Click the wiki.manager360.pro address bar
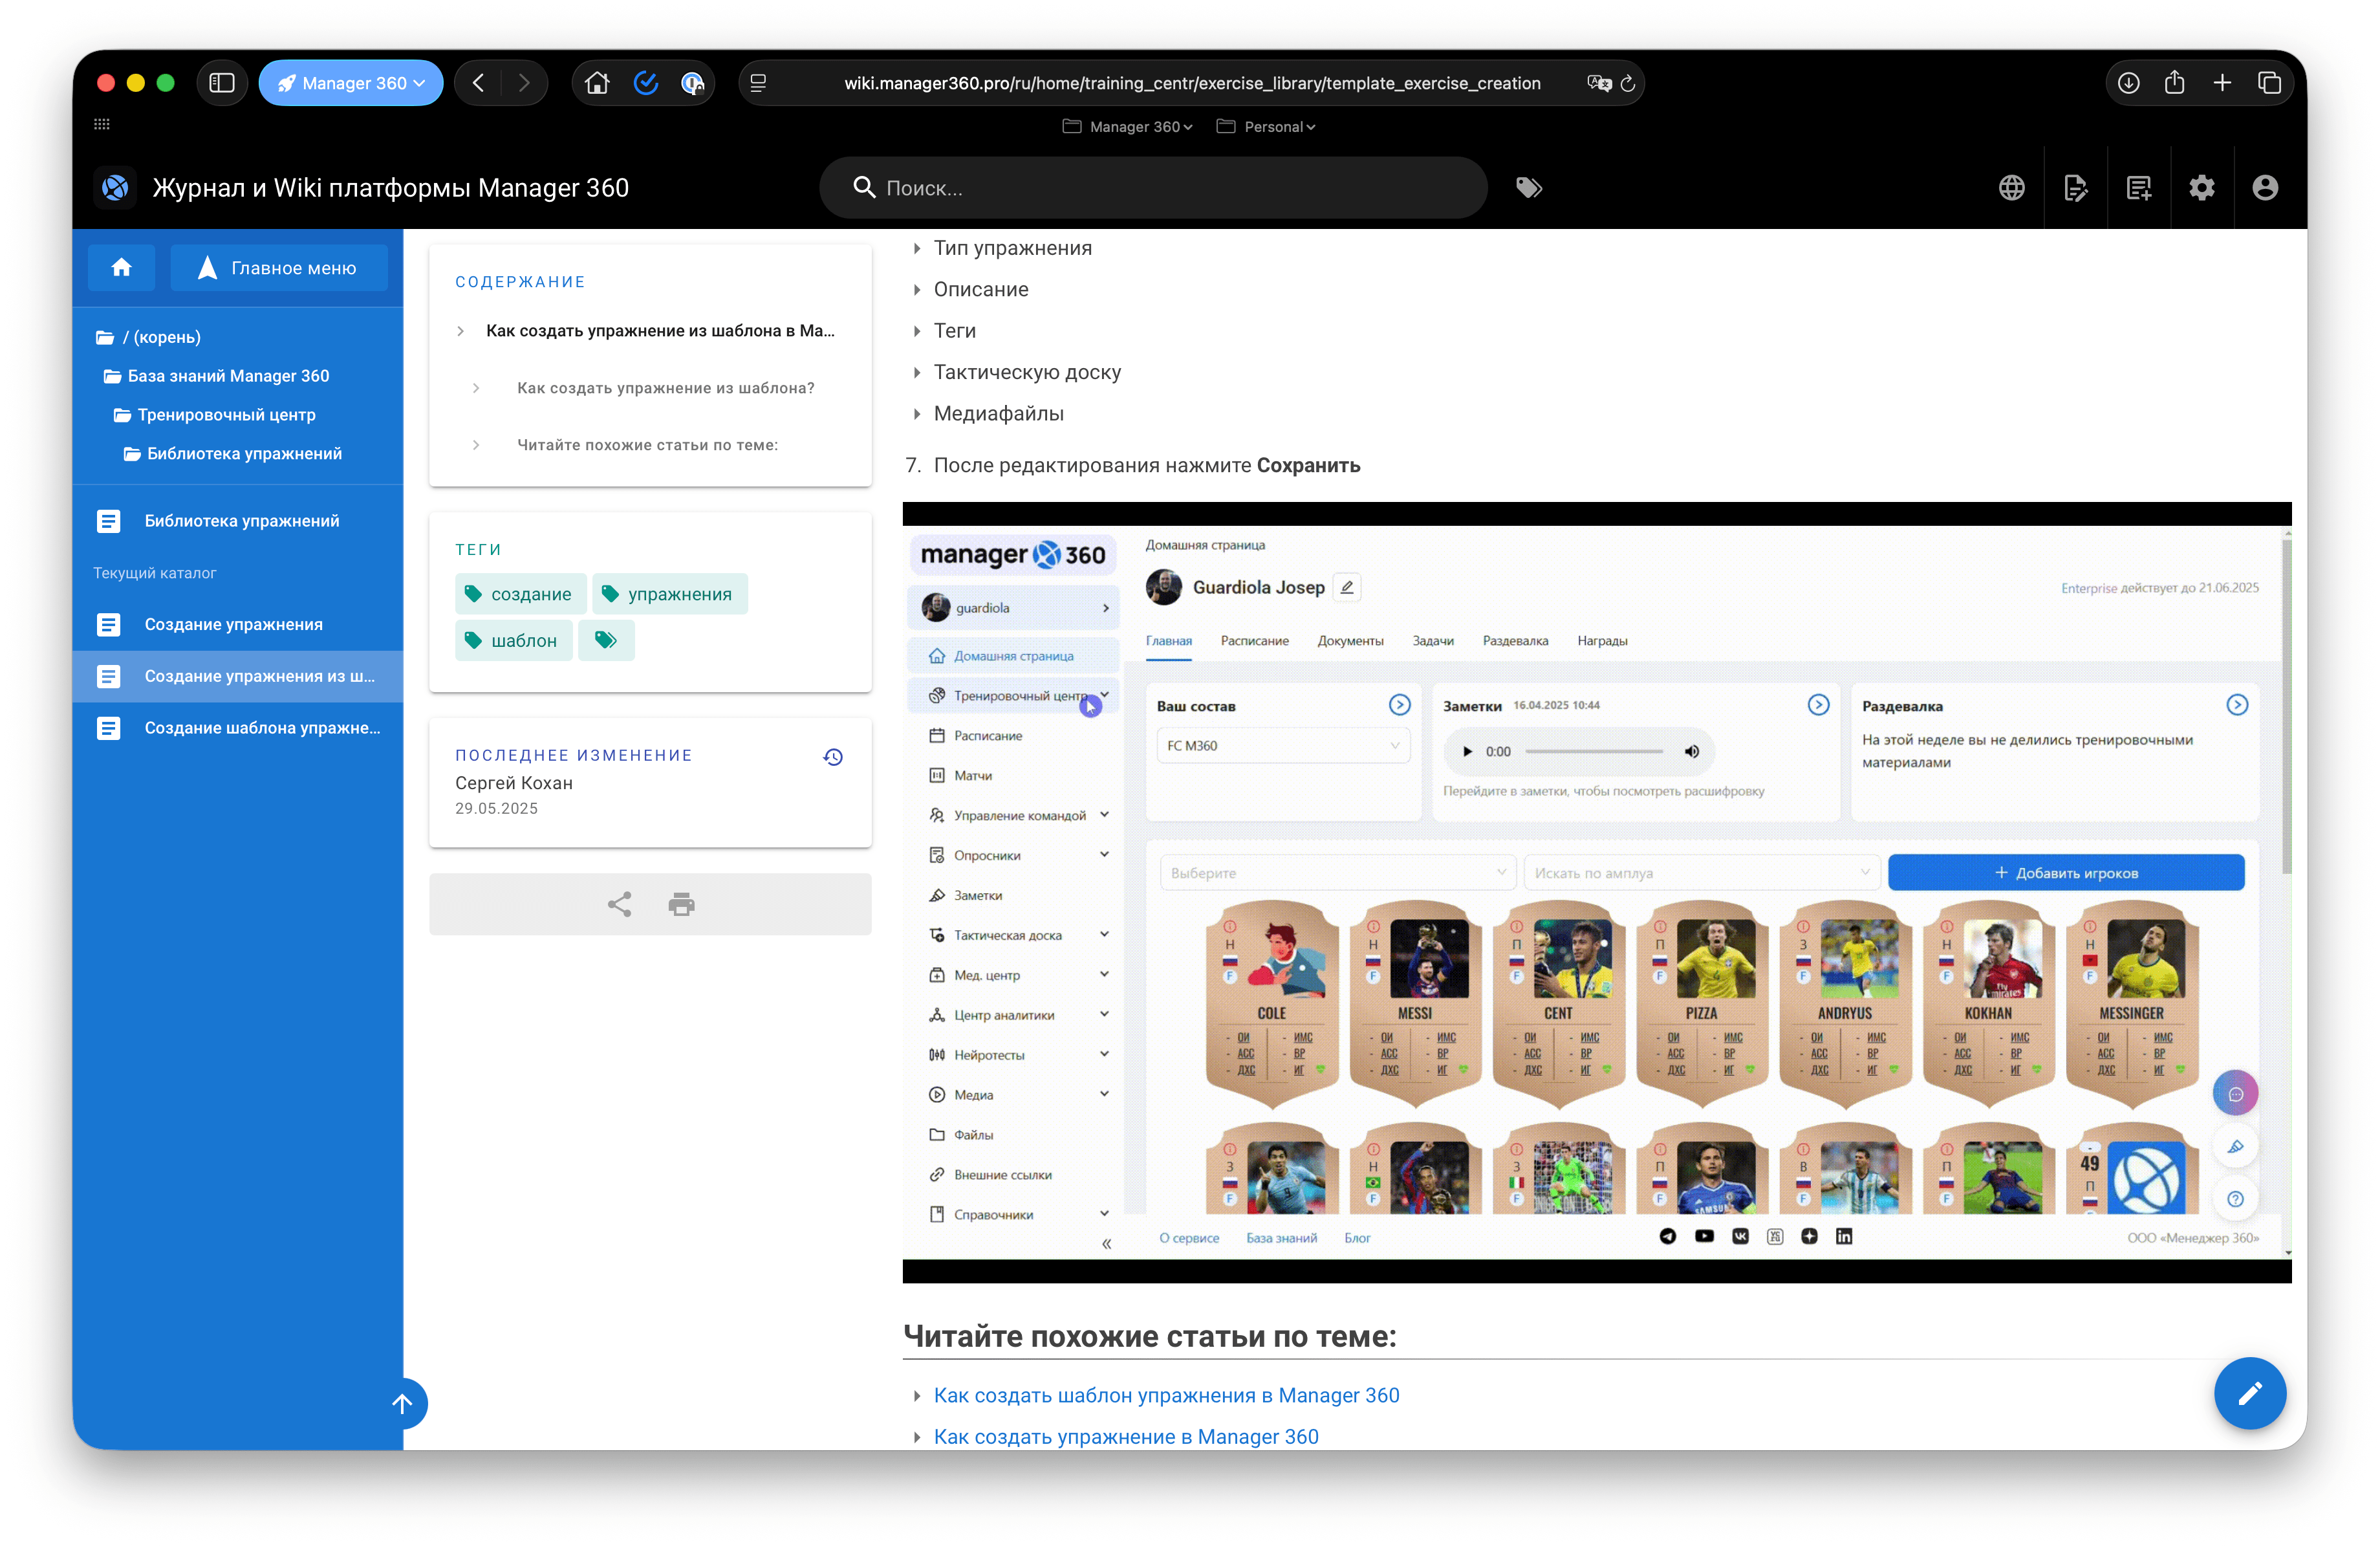Image resolution: width=2380 pixels, height=1546 pixels. click(x=1192, y=83)
